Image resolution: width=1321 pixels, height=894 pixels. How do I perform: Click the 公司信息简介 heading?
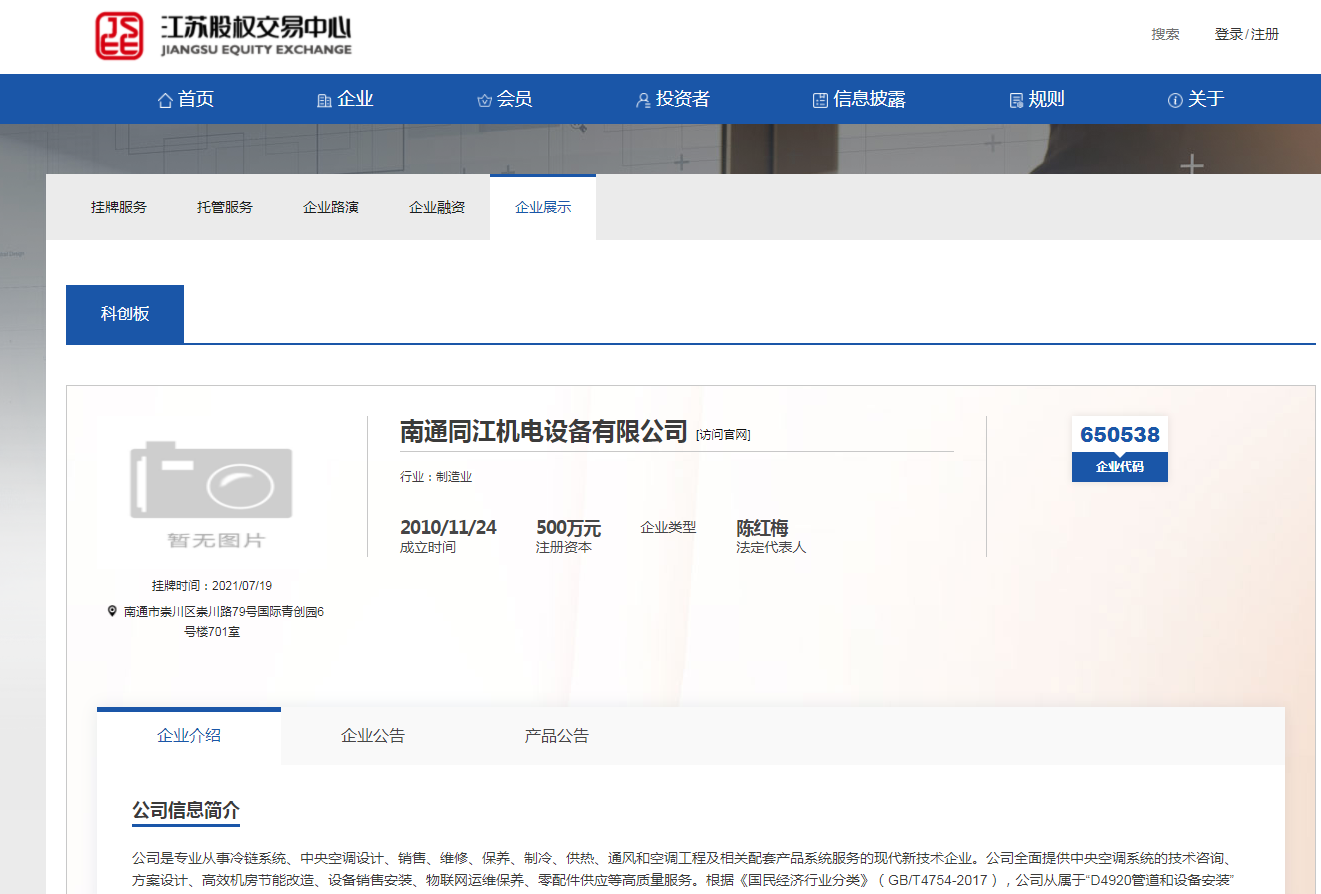tap(186, 811)
